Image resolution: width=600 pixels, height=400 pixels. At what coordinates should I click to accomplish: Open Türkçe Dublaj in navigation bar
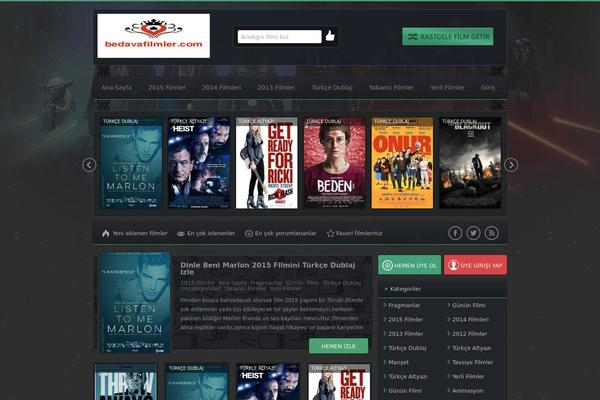coord(332,88)
